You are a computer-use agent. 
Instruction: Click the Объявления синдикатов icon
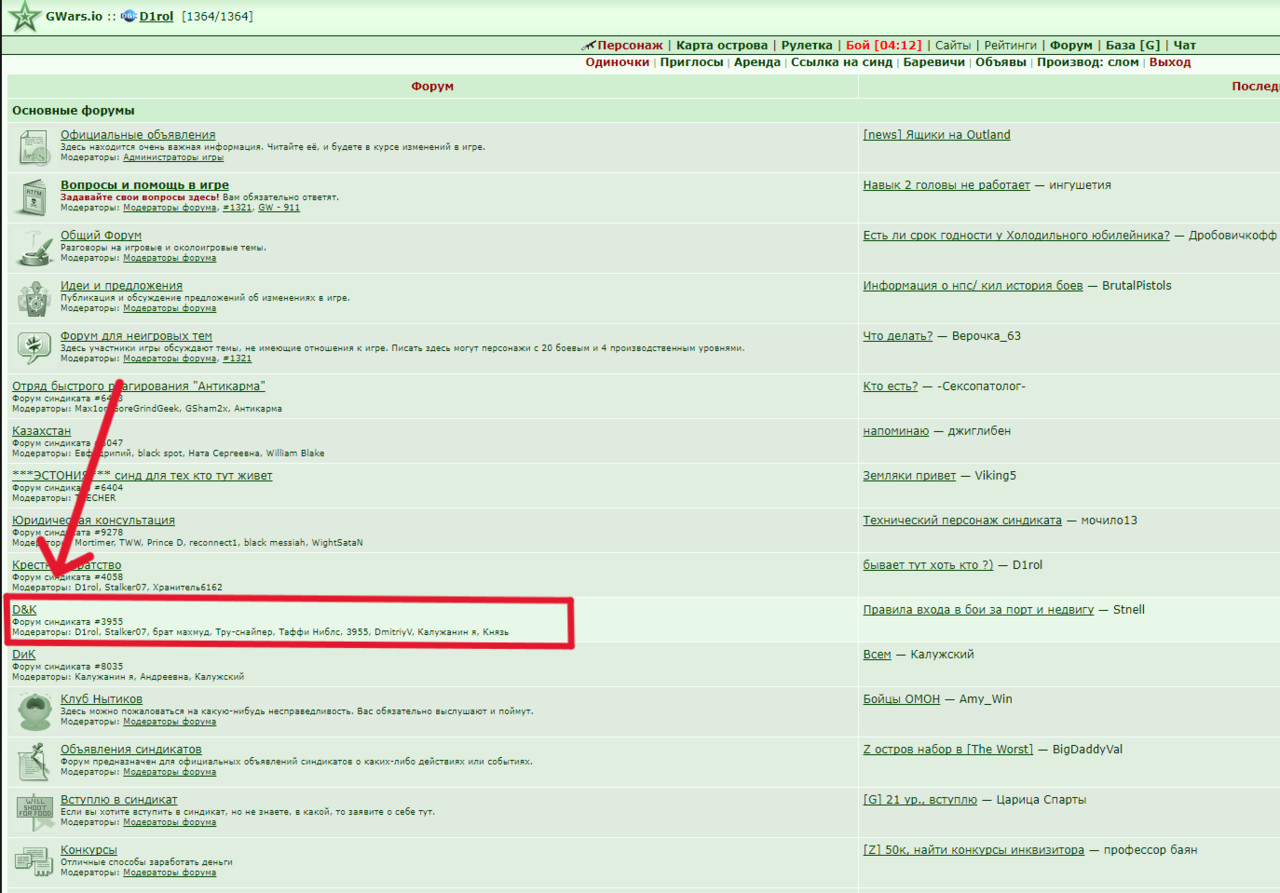(34, 761)
